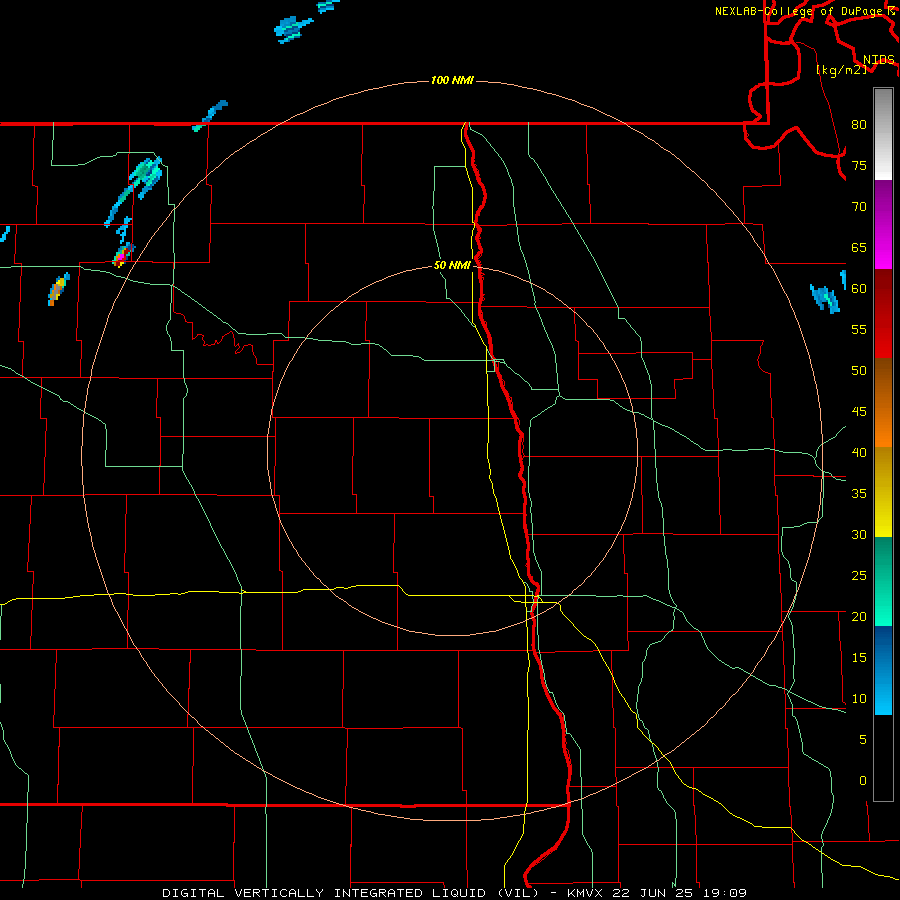Image resolution: width=900 pixels, height=900 pixels.
Task: Pick the black bottom segment of color bar
Action: [x=883, y=758]
